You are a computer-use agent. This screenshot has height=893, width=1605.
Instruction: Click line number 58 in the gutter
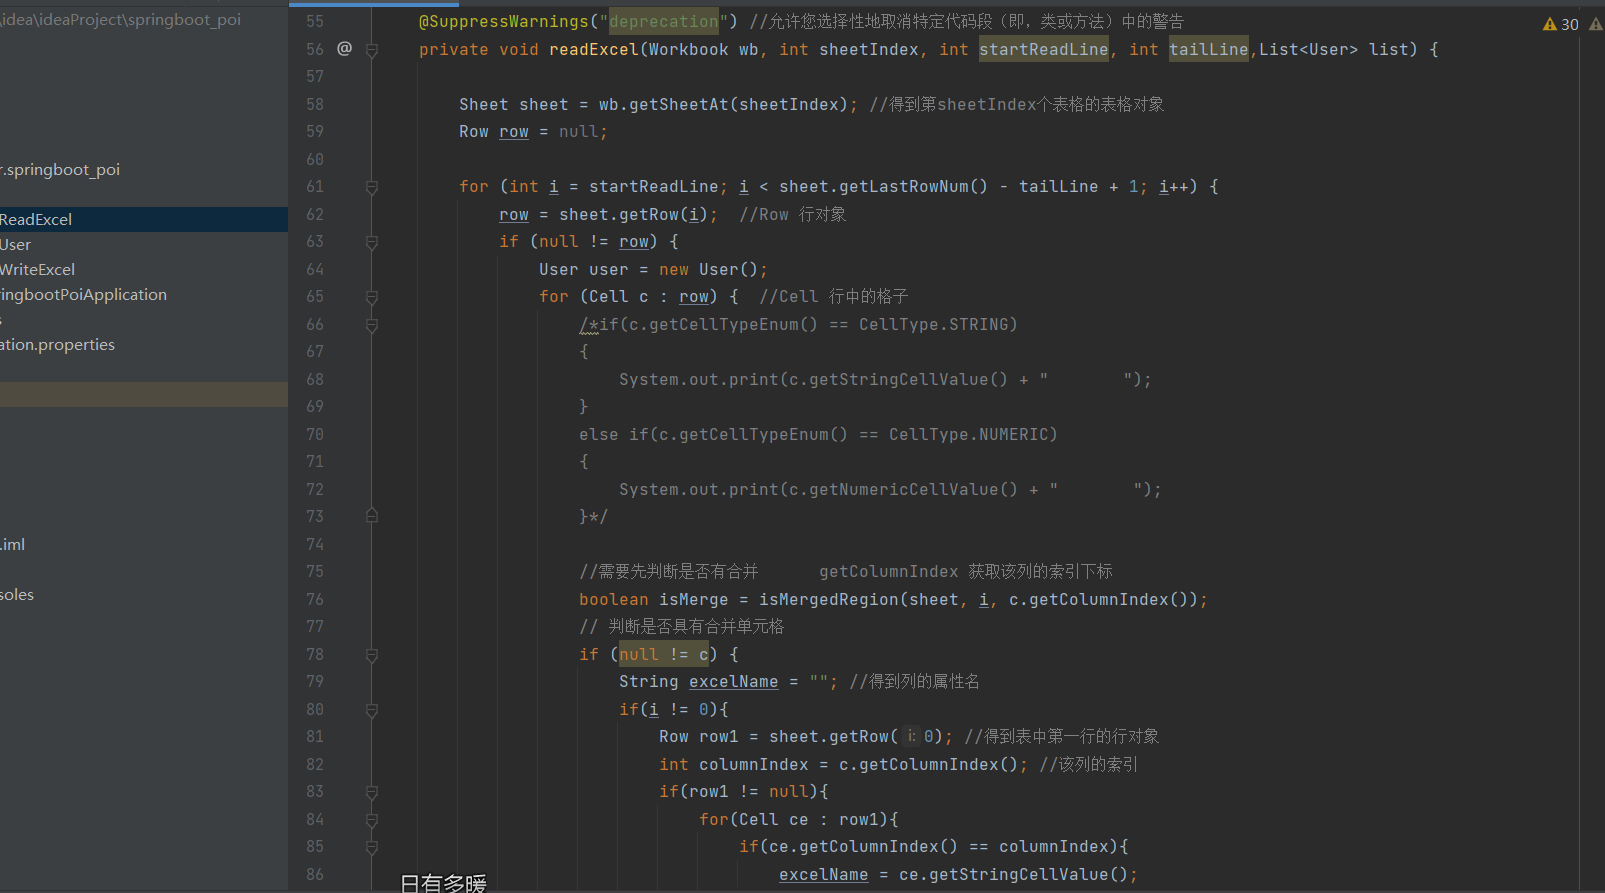point(315,104)
